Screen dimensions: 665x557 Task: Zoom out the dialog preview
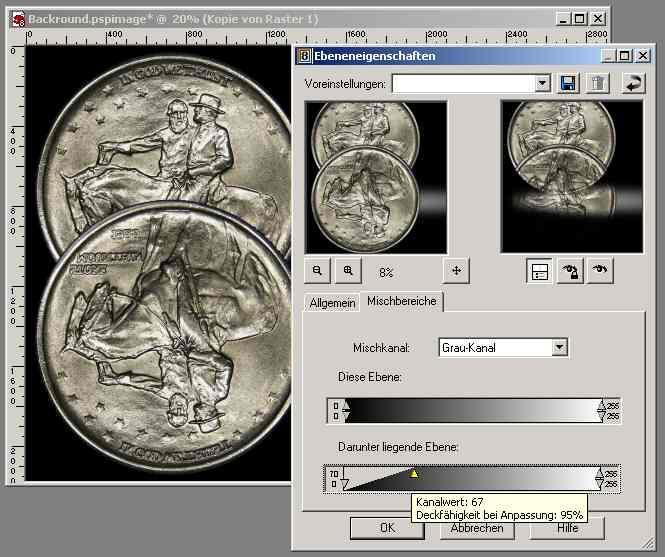coord(317,270)
